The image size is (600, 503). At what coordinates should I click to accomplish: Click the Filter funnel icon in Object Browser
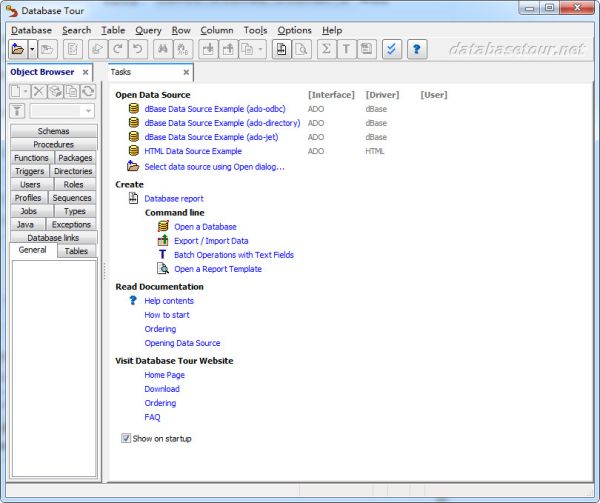pos(17,111)
